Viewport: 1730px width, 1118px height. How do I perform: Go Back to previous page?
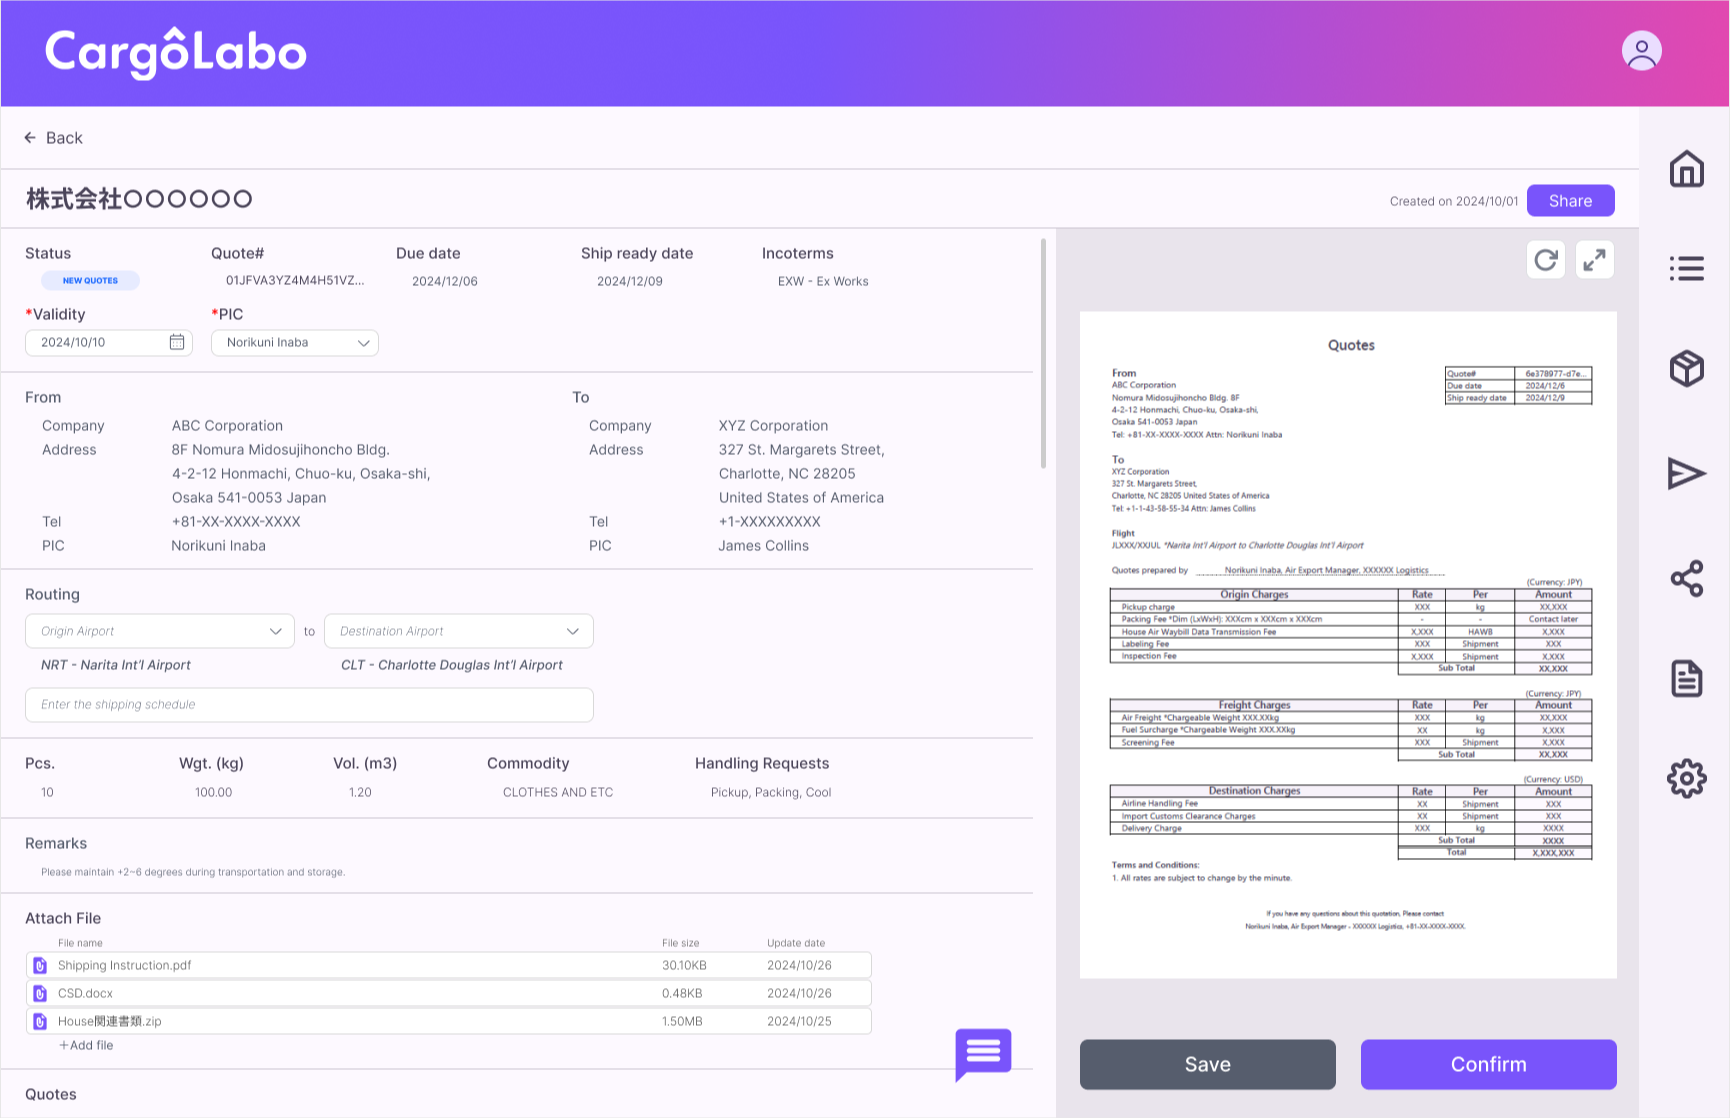point(54,138)
